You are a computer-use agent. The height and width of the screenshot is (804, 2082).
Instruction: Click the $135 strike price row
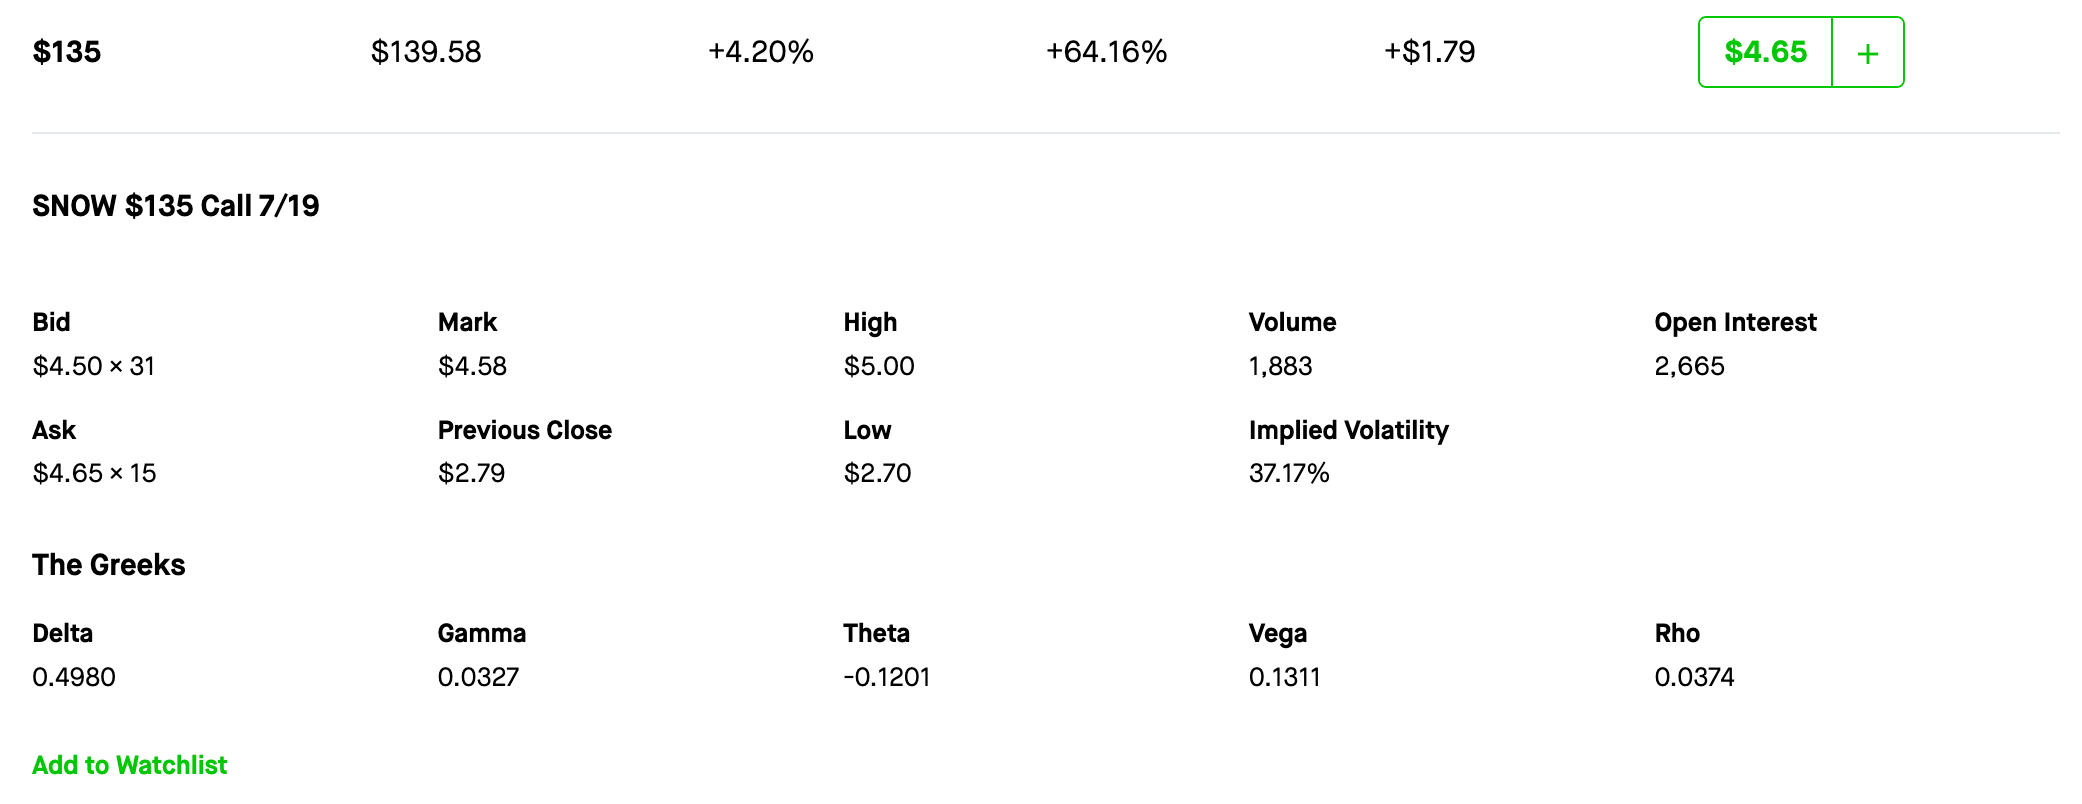[67, 52]
